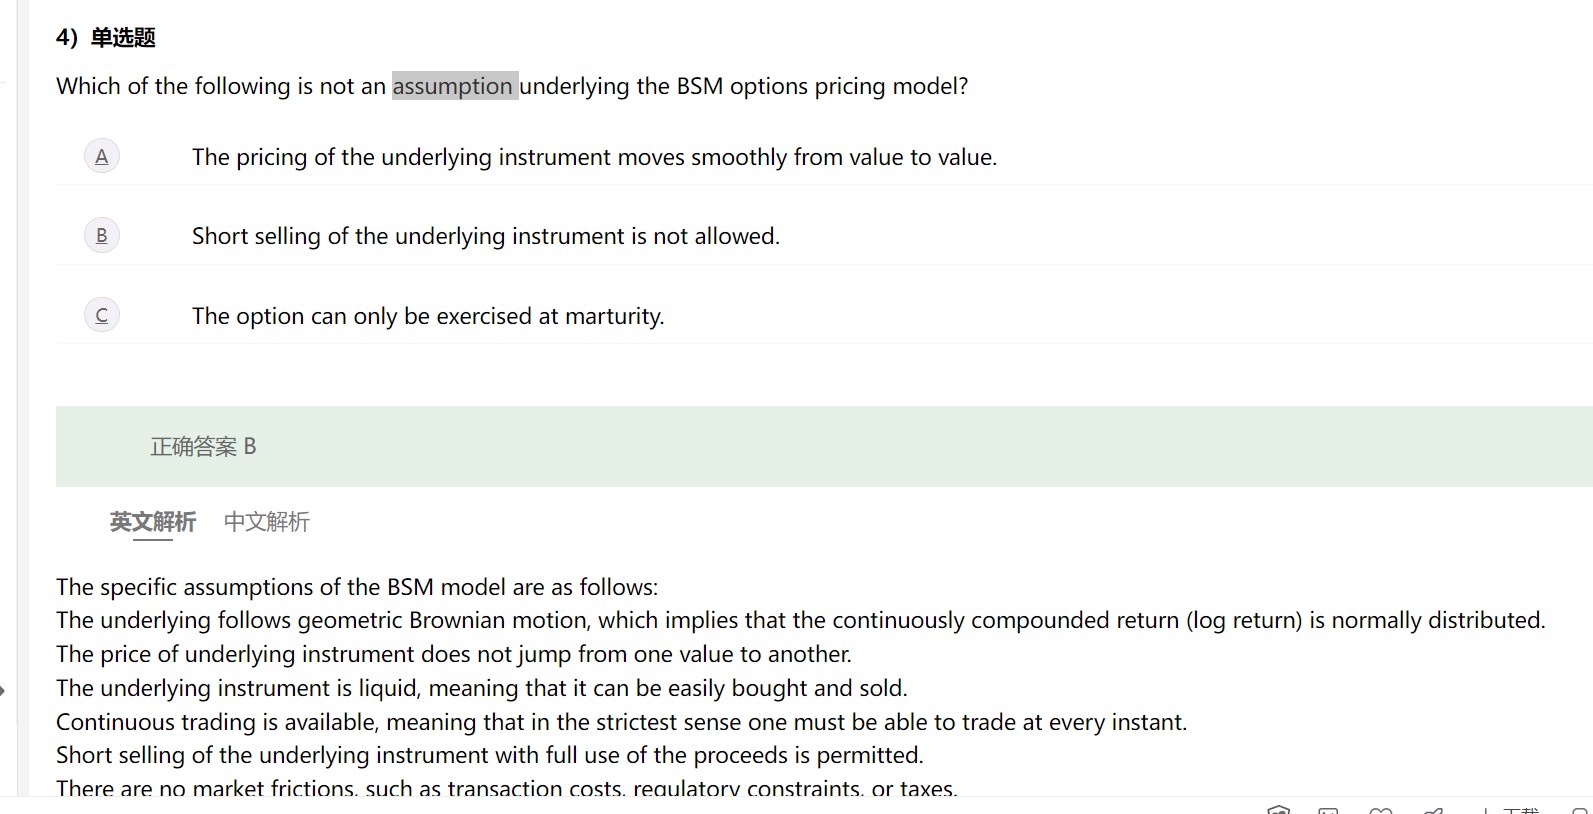This screenshot has height=814, width=1593.
Task: Switch to the 中文解析 tab
Action: pos(267,522)
